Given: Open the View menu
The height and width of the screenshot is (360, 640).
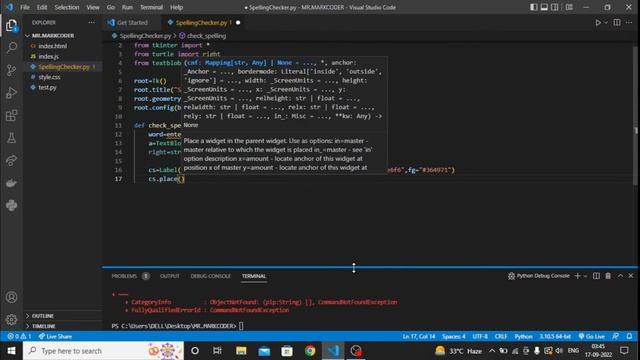Looking at the screenshot, I should pyautogui.click(x=93, y=7).
